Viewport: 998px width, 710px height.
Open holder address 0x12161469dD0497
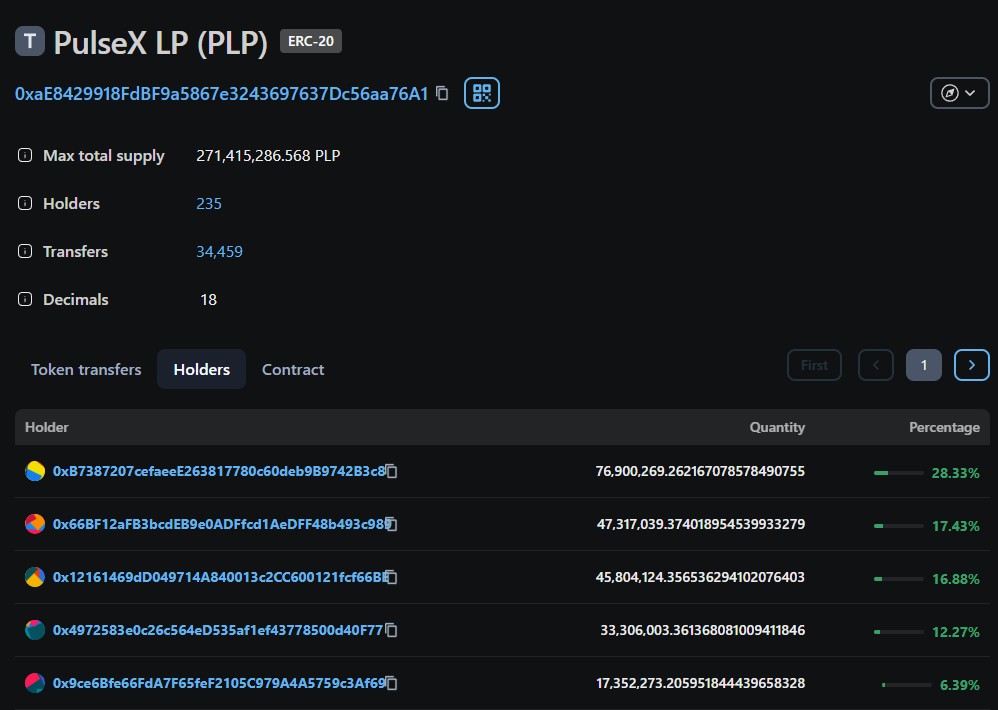tap(220, 577)
